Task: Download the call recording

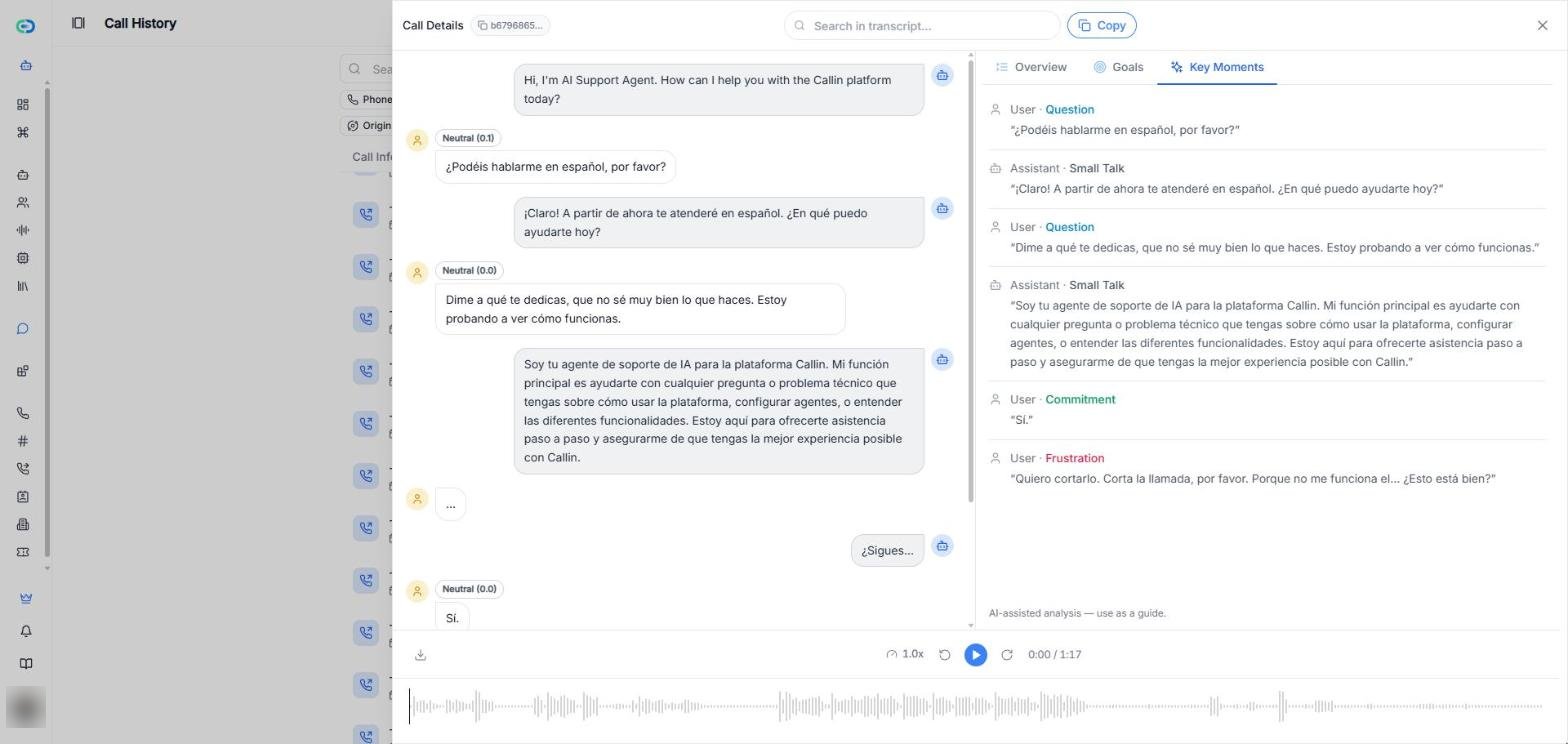Action: click(x=420, y=655)
